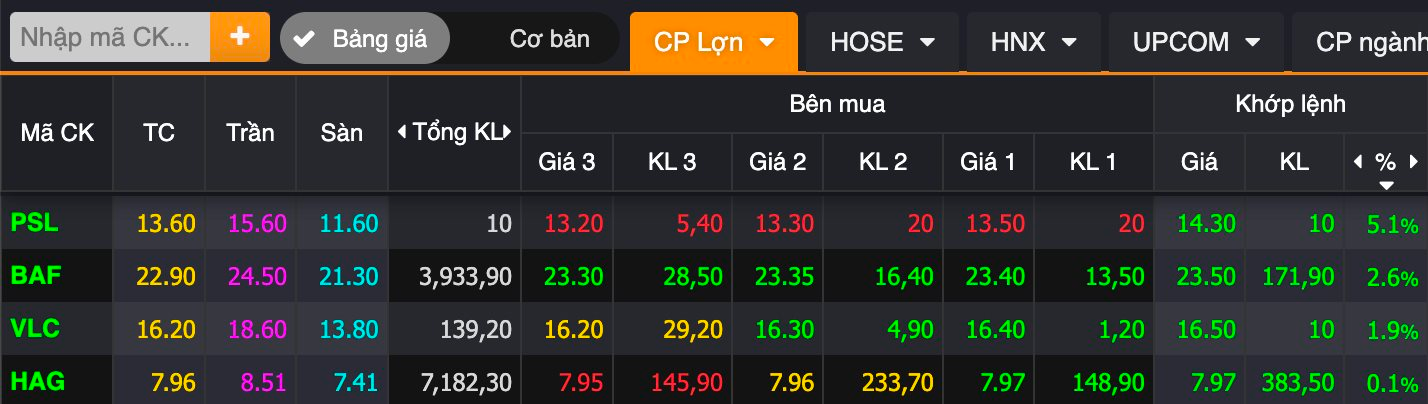Open stock symbol BAF
The height and width of the screenshot is (404, 1428).
point(35,275)
